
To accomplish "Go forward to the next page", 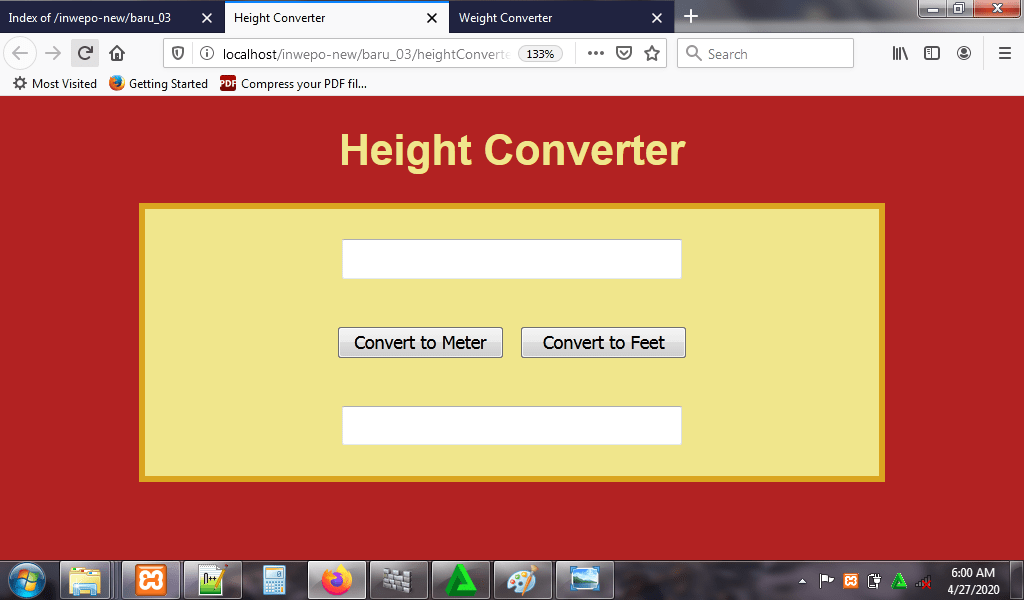I will tap(53, 53).
